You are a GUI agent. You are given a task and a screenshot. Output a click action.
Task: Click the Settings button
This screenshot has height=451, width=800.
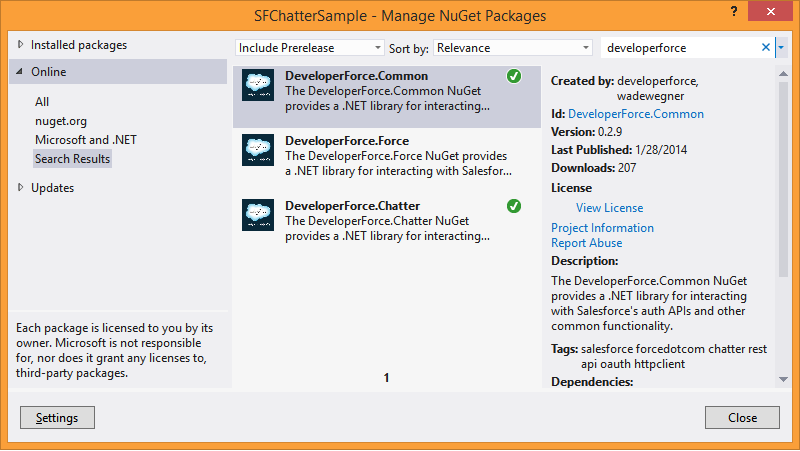57,418
